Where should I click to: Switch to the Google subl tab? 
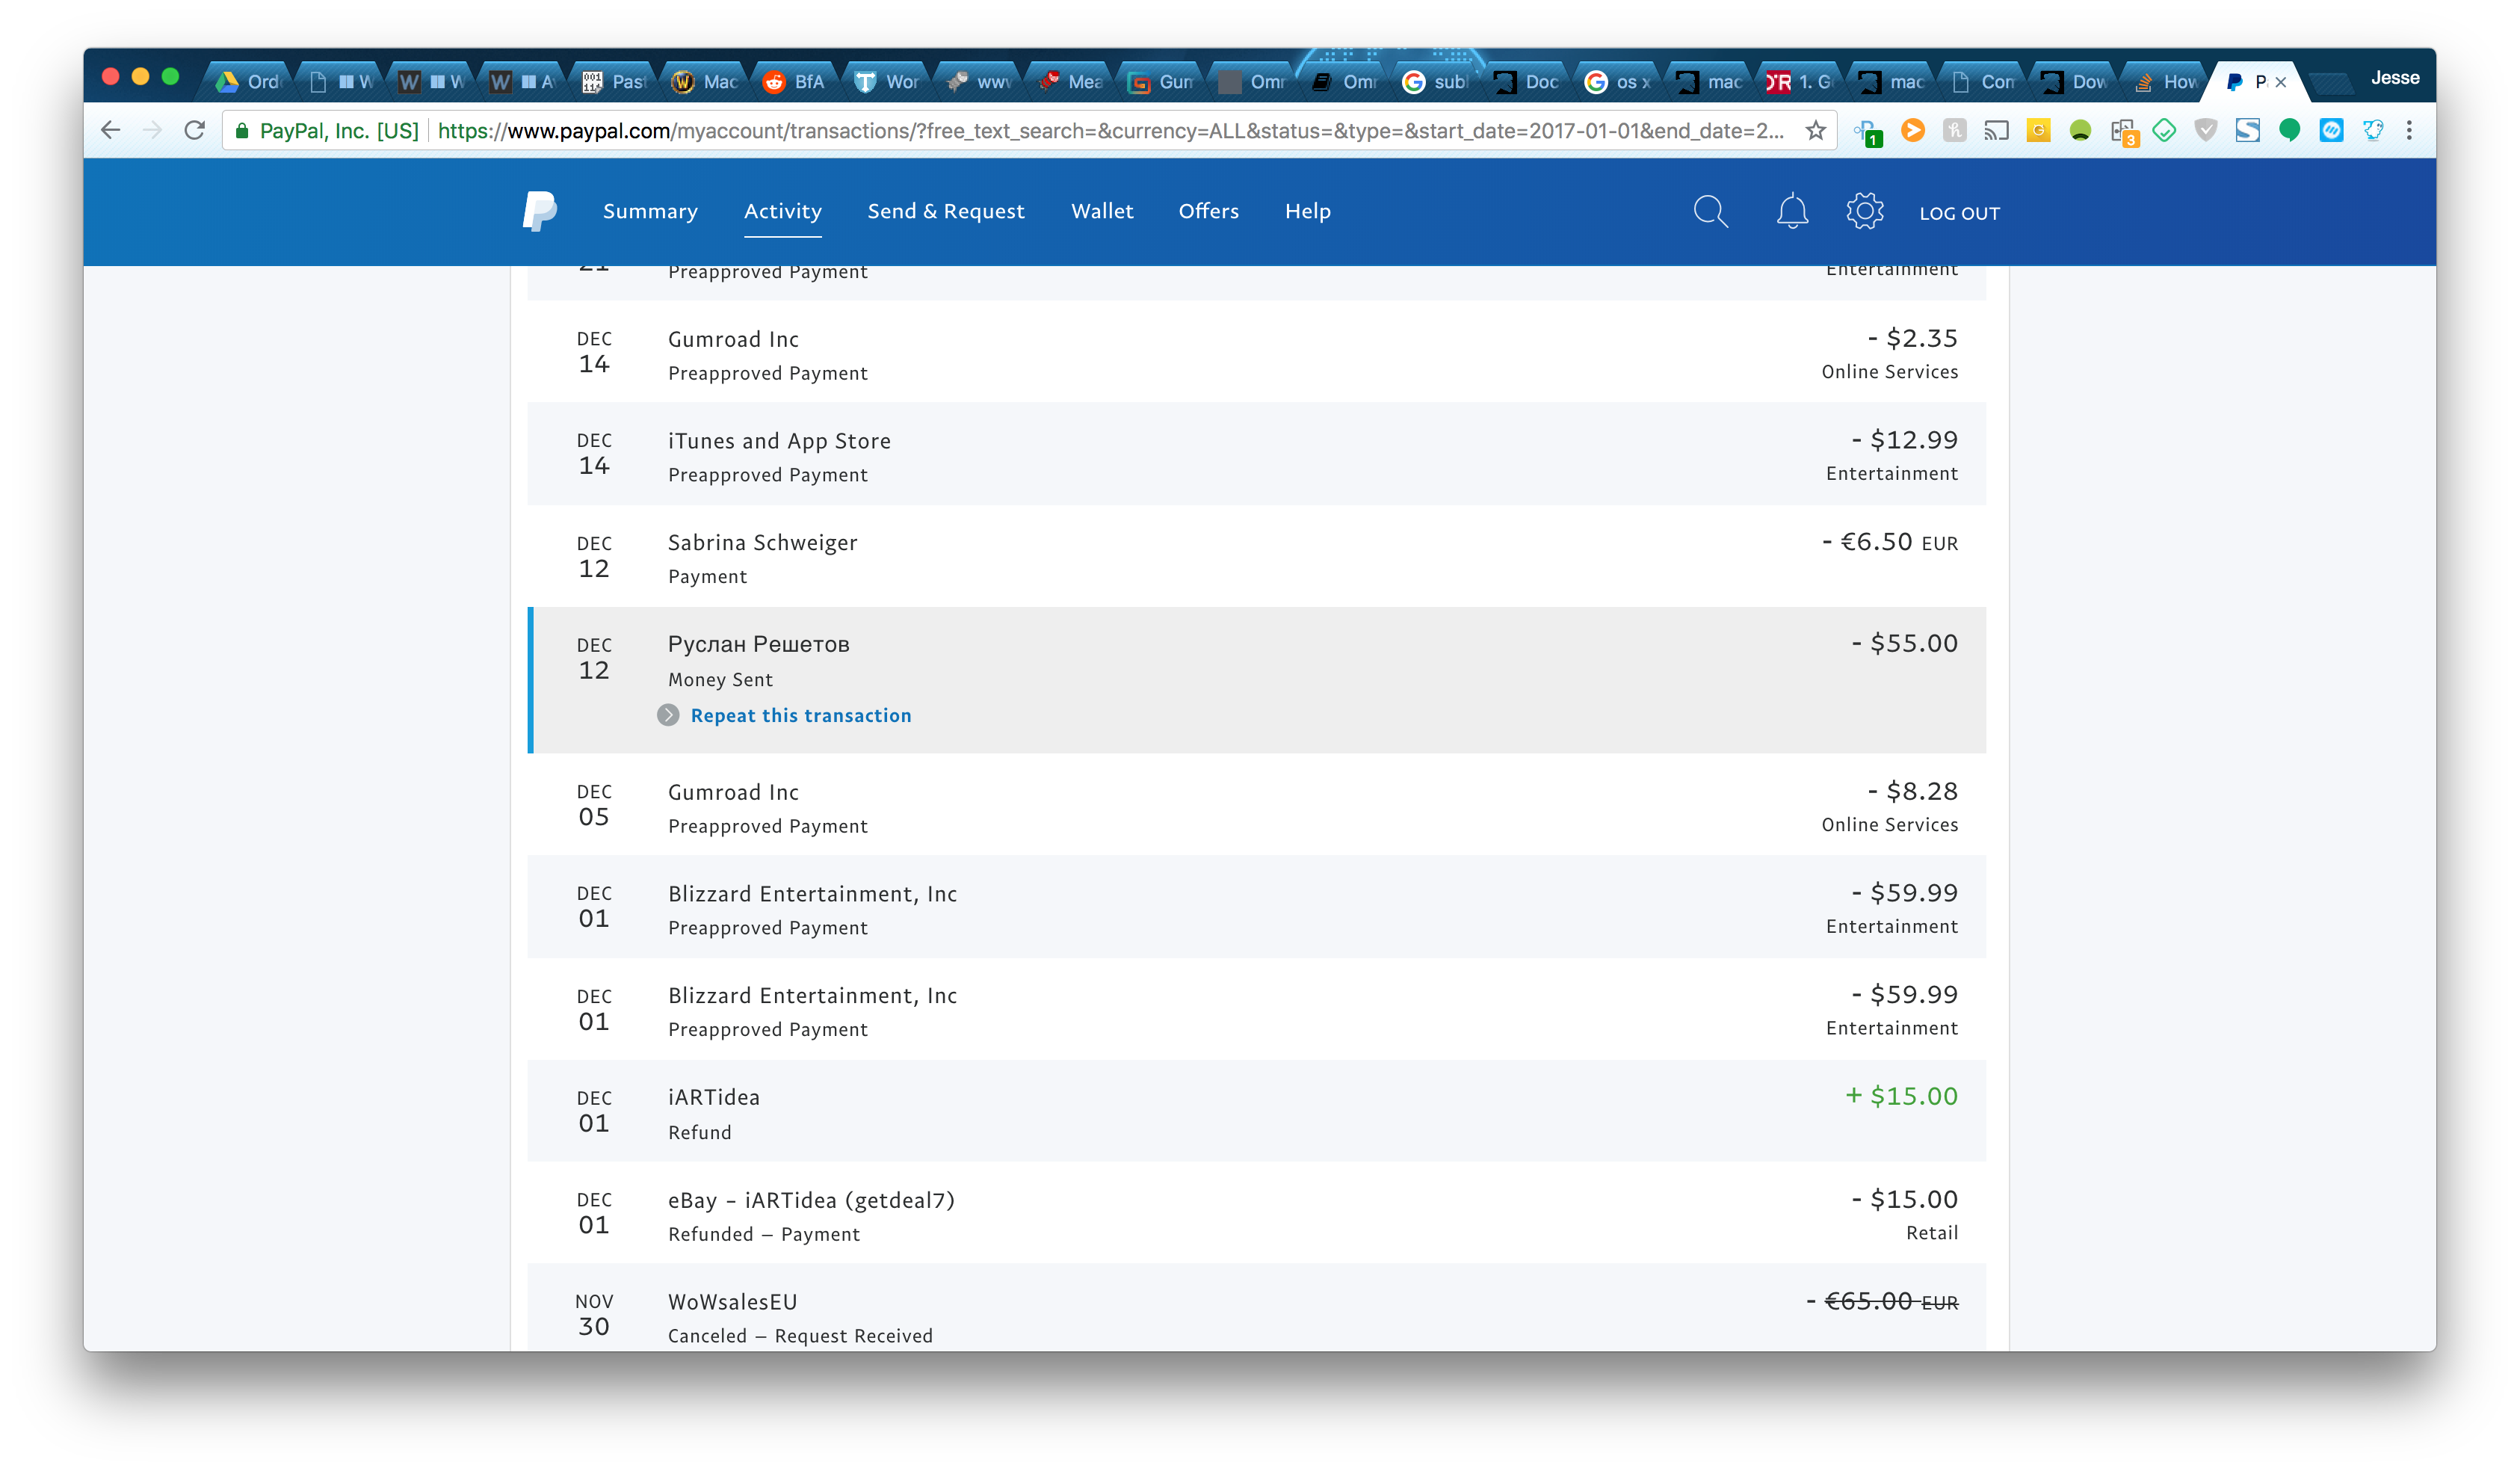[1434, 82]
